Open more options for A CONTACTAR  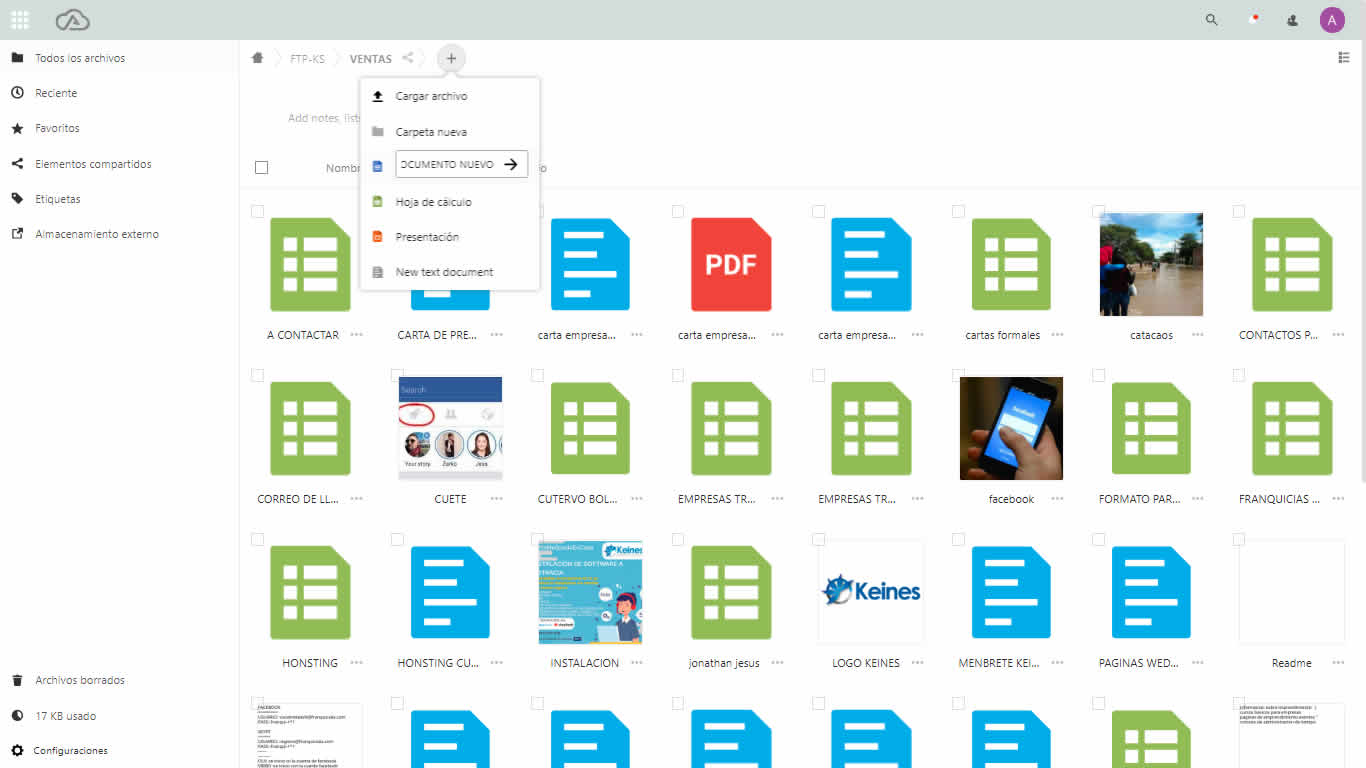point(357,335)
